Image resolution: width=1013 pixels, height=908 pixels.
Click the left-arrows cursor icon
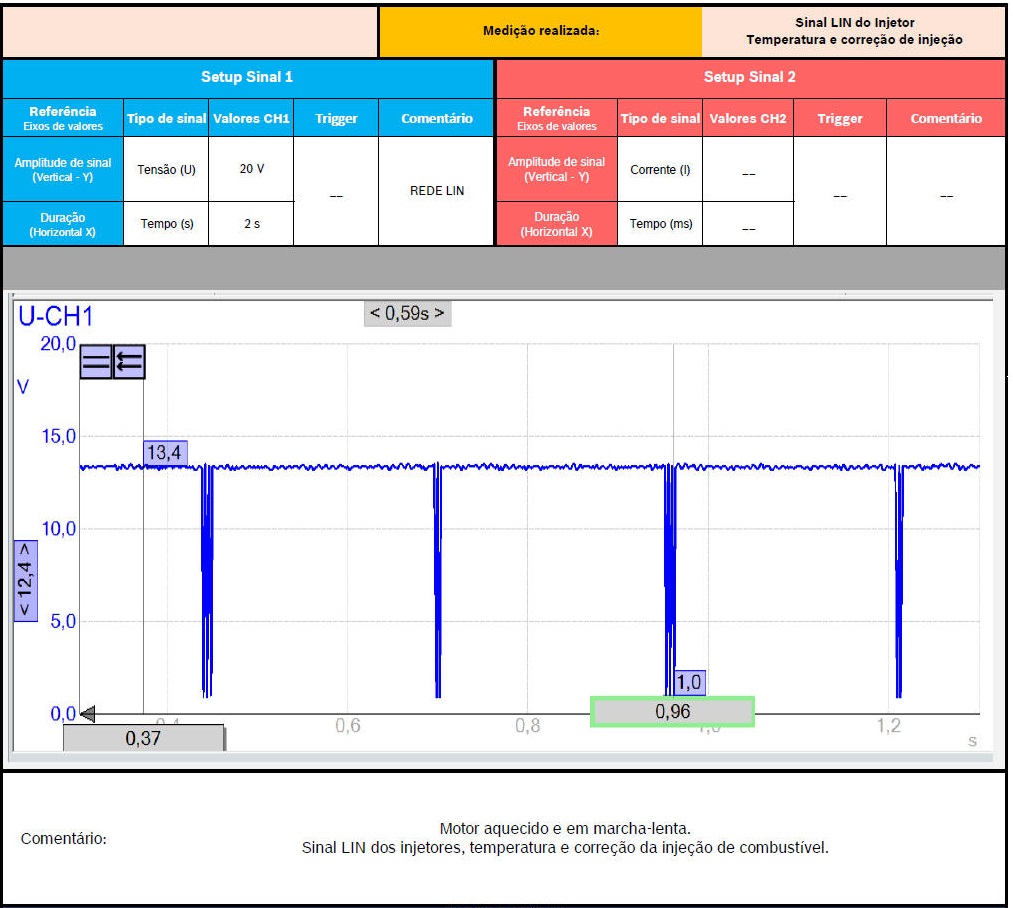129,362
